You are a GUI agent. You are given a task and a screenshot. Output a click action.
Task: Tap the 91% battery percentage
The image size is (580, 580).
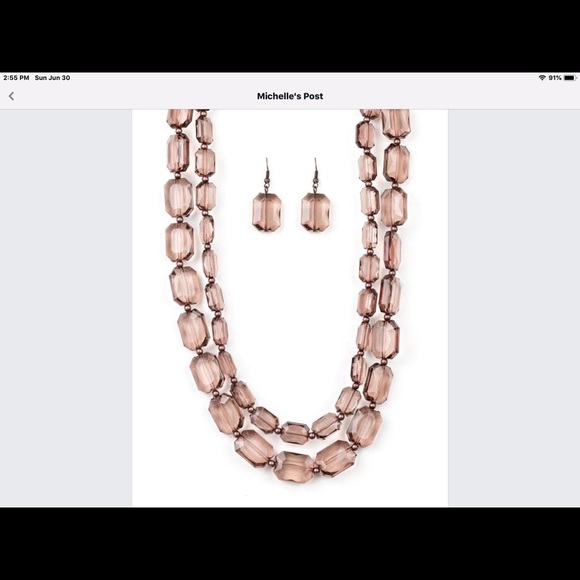[555, 78]
